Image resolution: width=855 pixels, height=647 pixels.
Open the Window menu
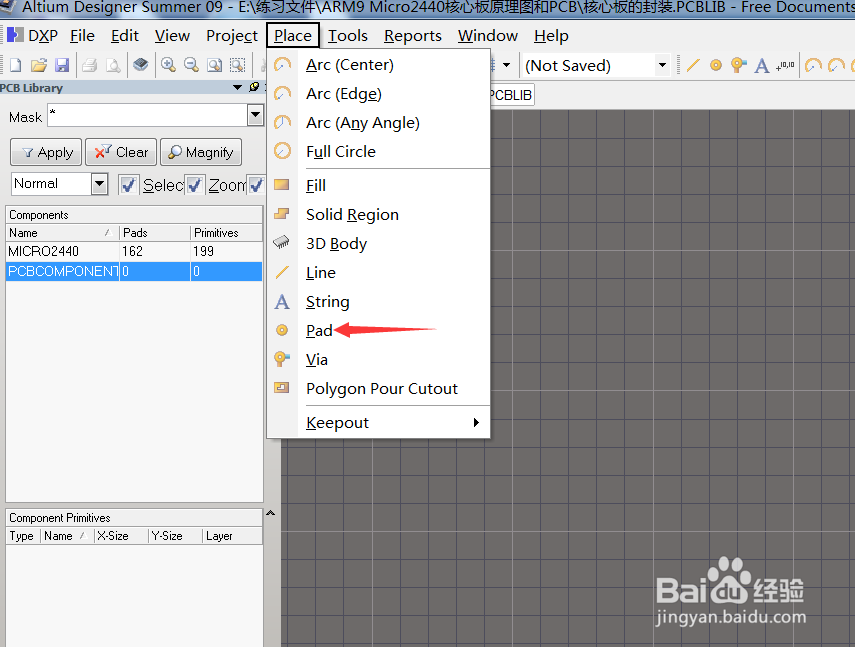click(x=488, y=36)
